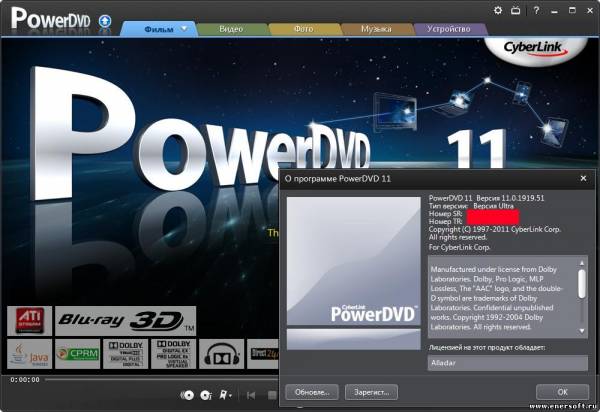
Task: Click the disc pop-up menu icon in playback bar
Action: click(x=188, y=395)
